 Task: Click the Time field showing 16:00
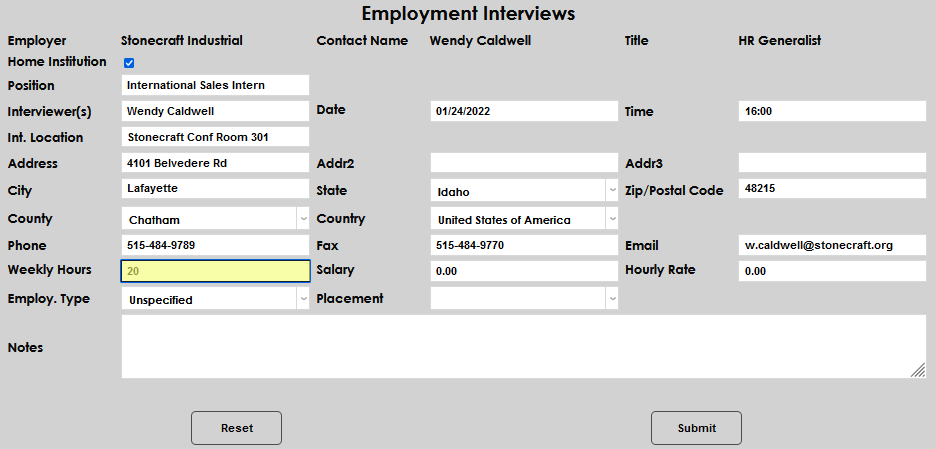(x=832, y=111)
